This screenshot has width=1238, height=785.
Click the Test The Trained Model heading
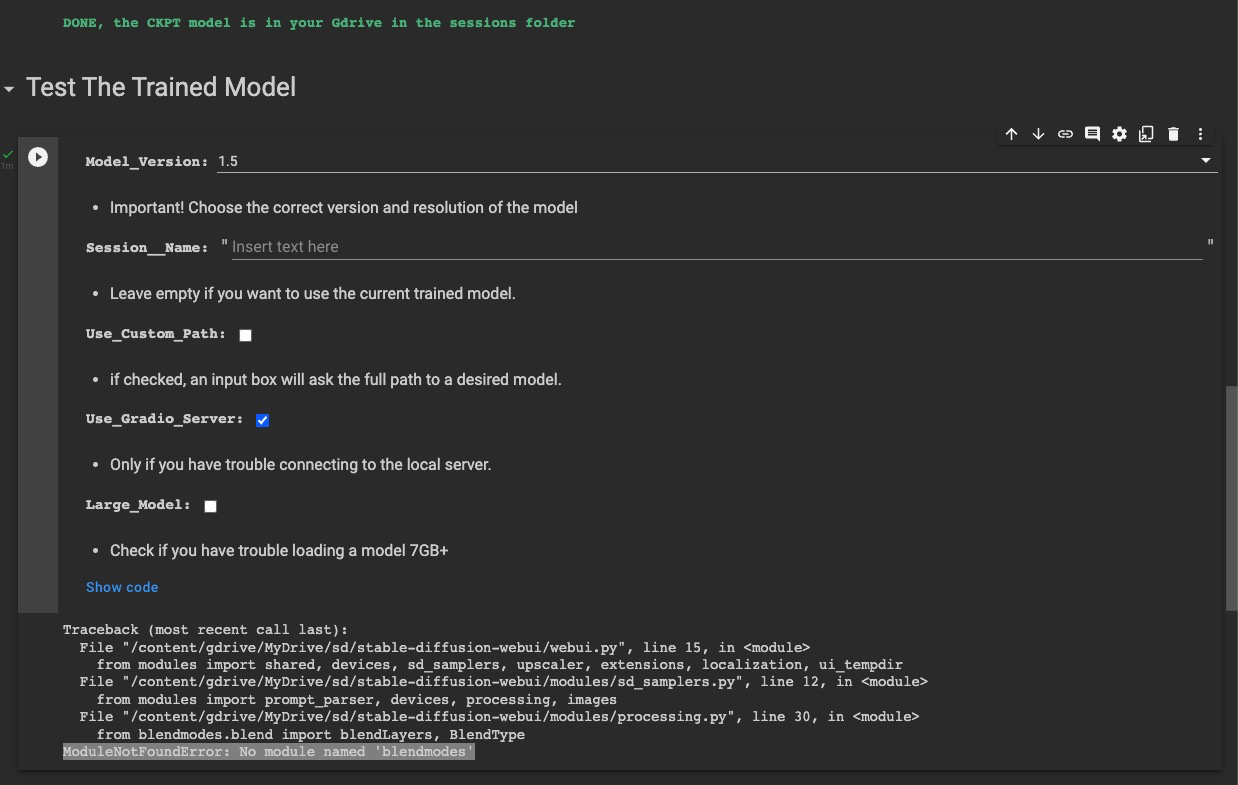(x=160, y=87)
